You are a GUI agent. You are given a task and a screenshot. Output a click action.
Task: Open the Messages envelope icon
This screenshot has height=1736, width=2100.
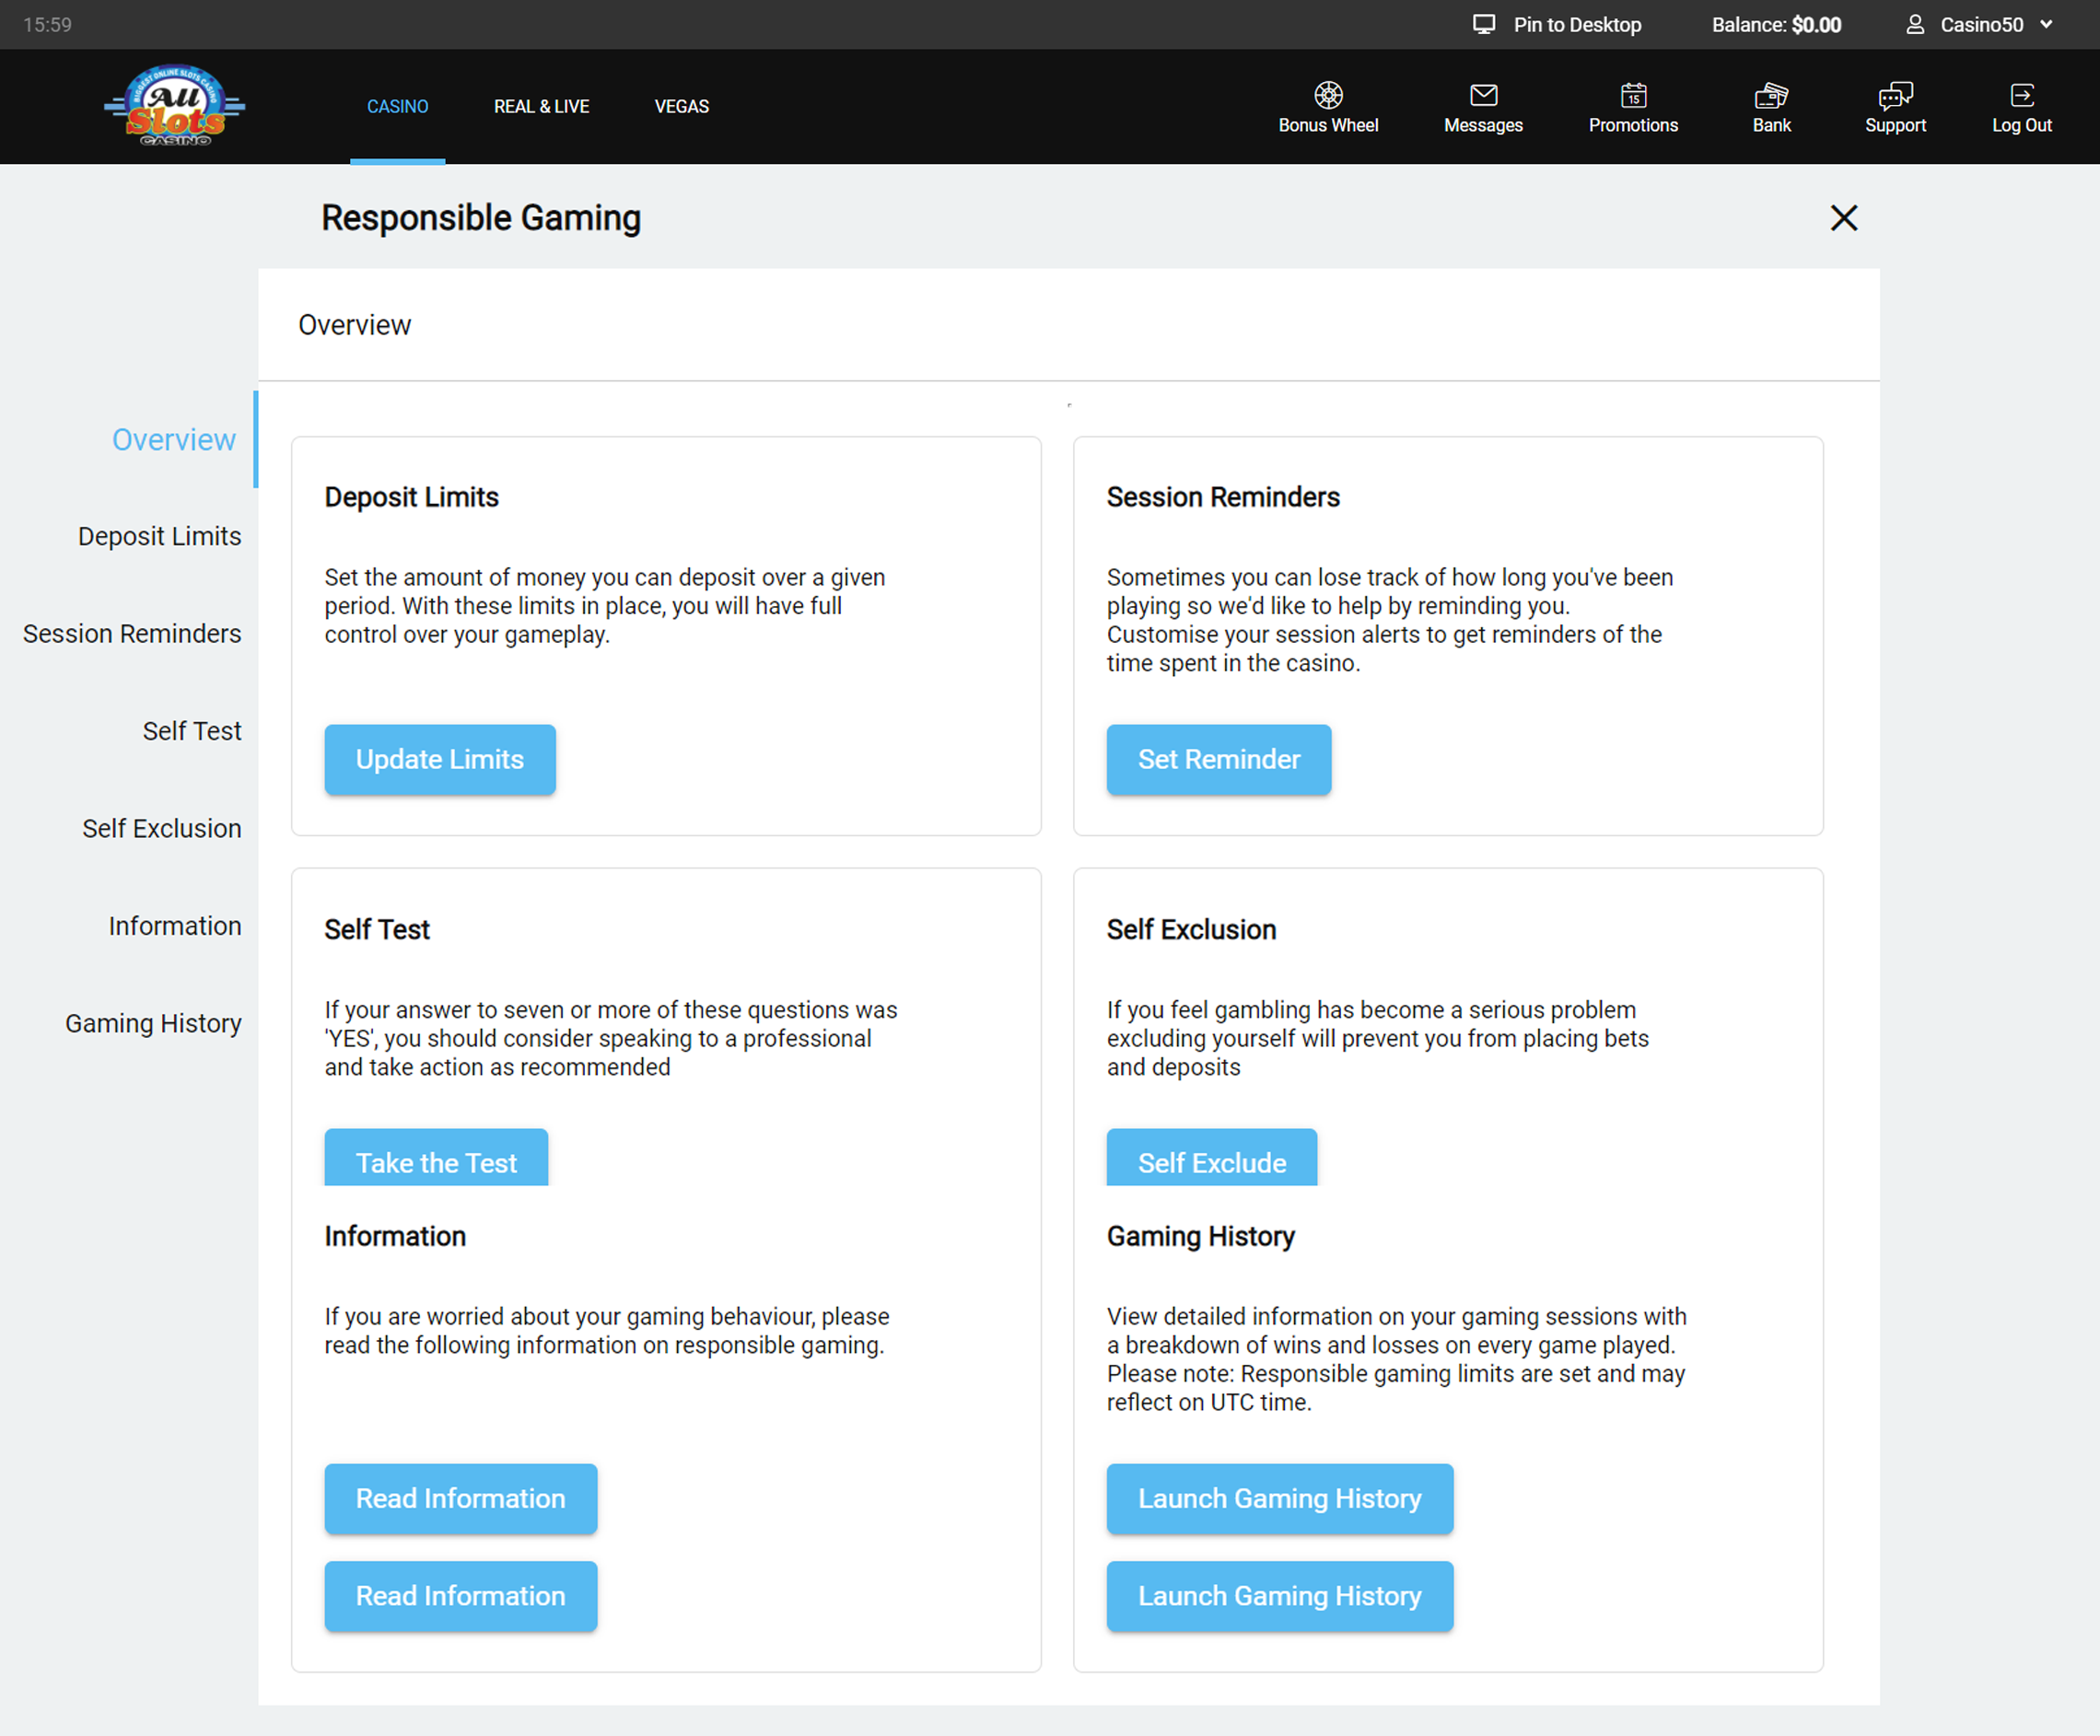(x=1483, y=95)
